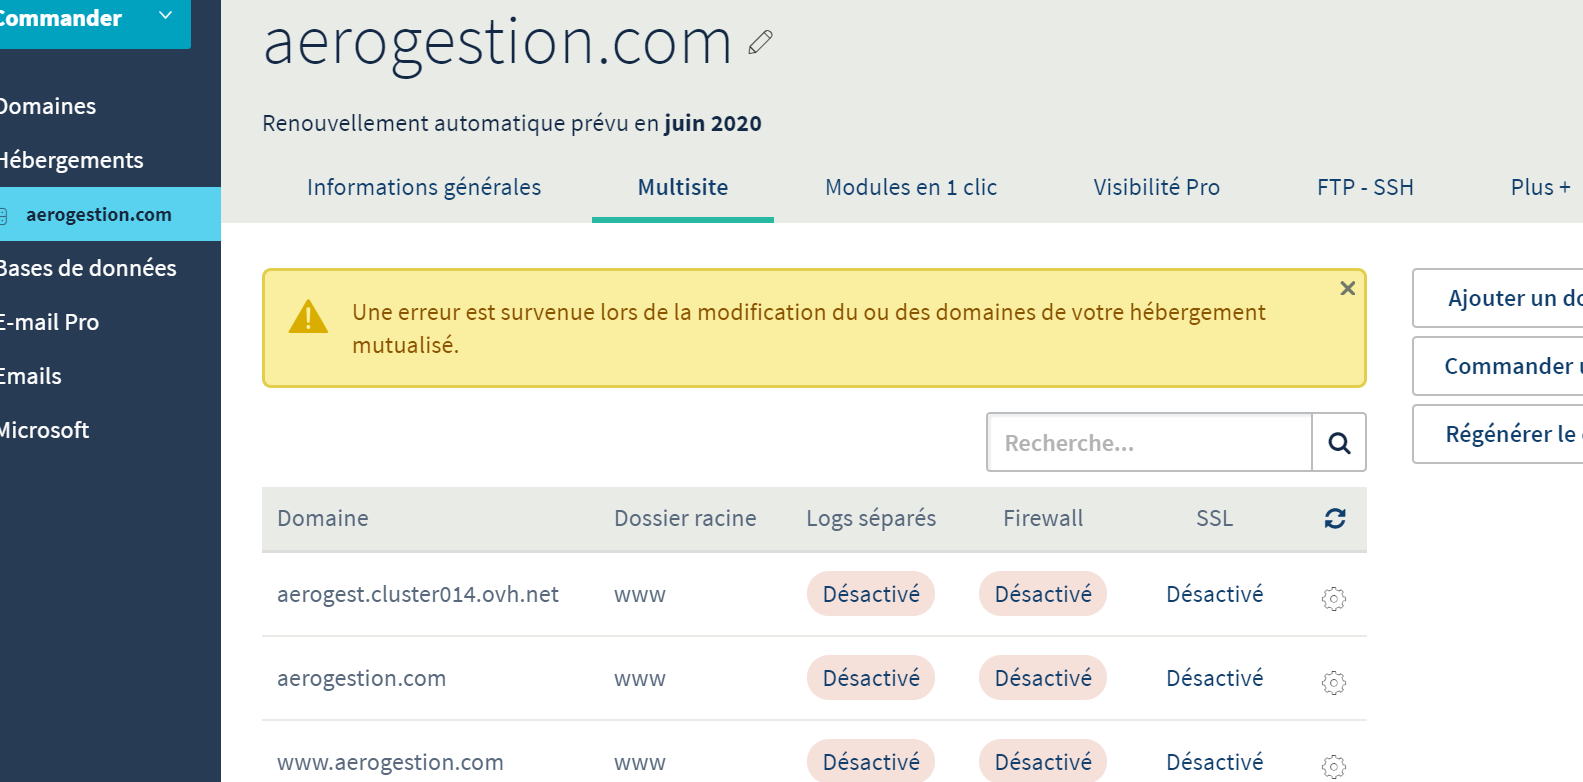The image size is (1583, 782).
Task: Go to the FTP - SSH tab
Action: pos(1364,187)
